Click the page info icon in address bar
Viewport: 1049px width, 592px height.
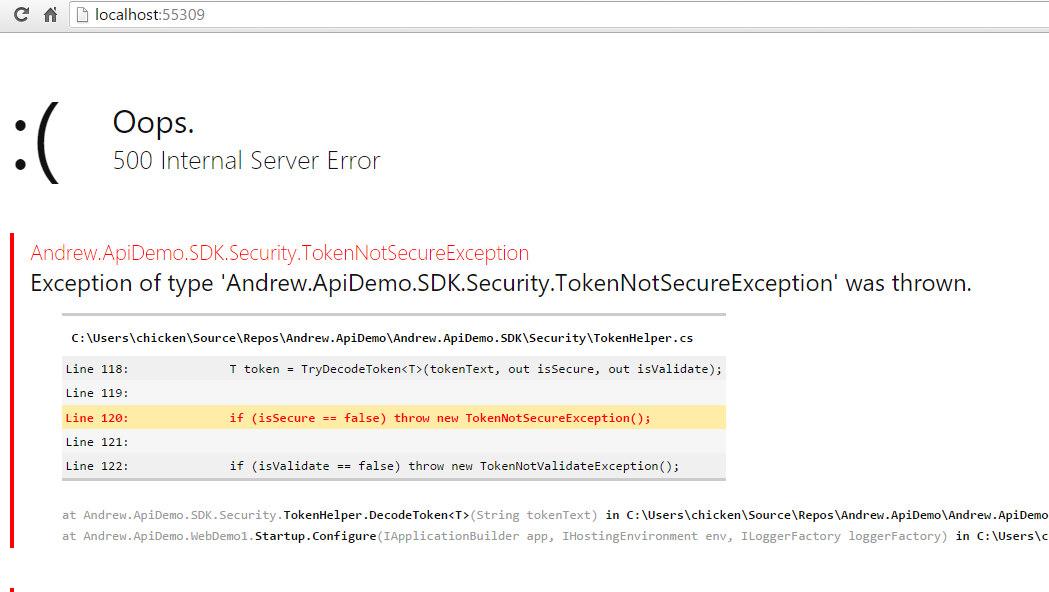[x=83, y=16]
